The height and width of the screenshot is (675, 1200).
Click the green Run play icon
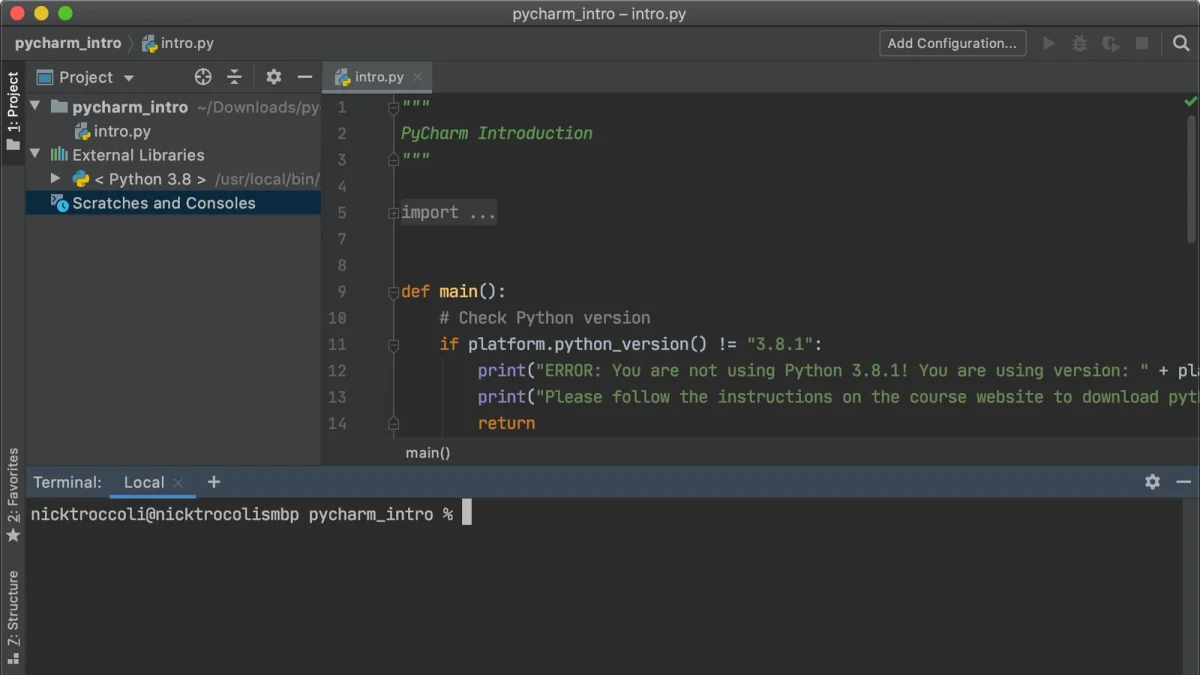point(1049,43)
